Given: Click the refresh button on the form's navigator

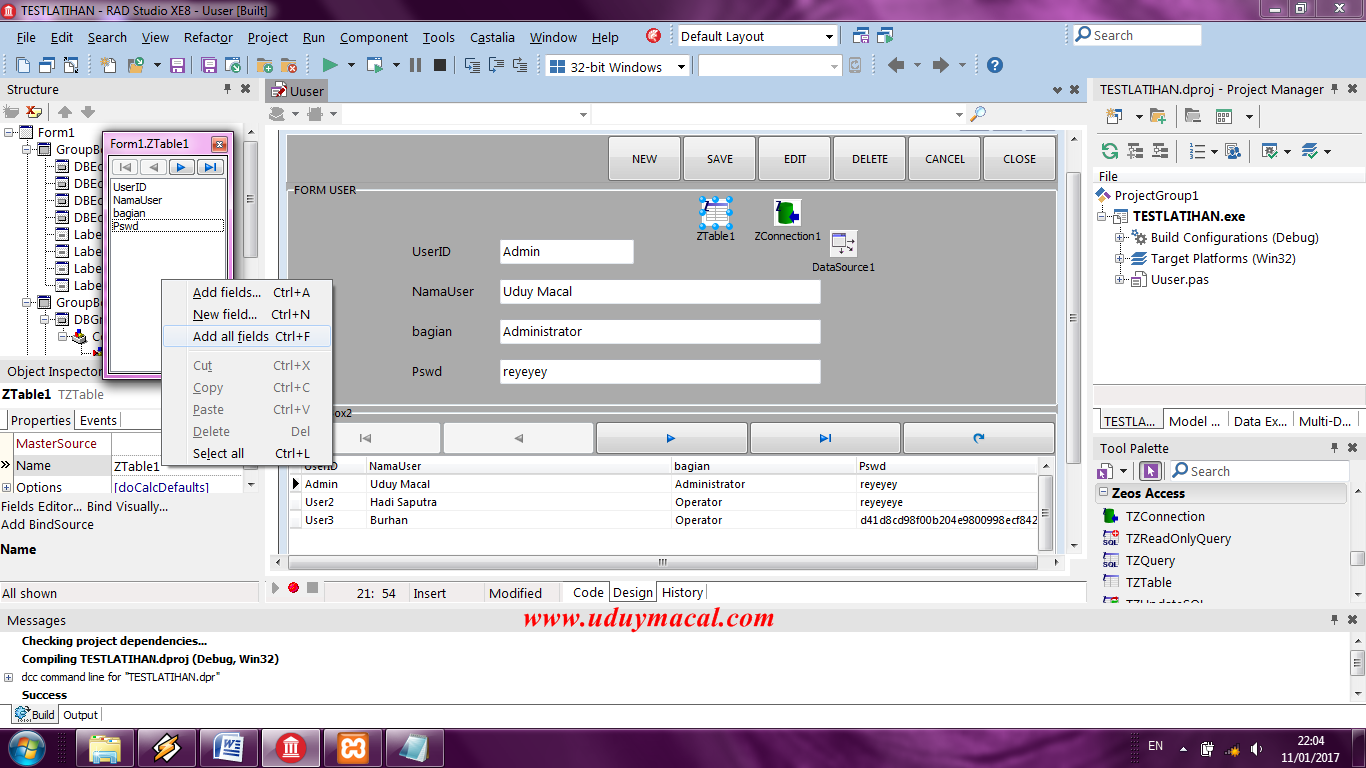Looking at the screenshot, I should [978, 438].
